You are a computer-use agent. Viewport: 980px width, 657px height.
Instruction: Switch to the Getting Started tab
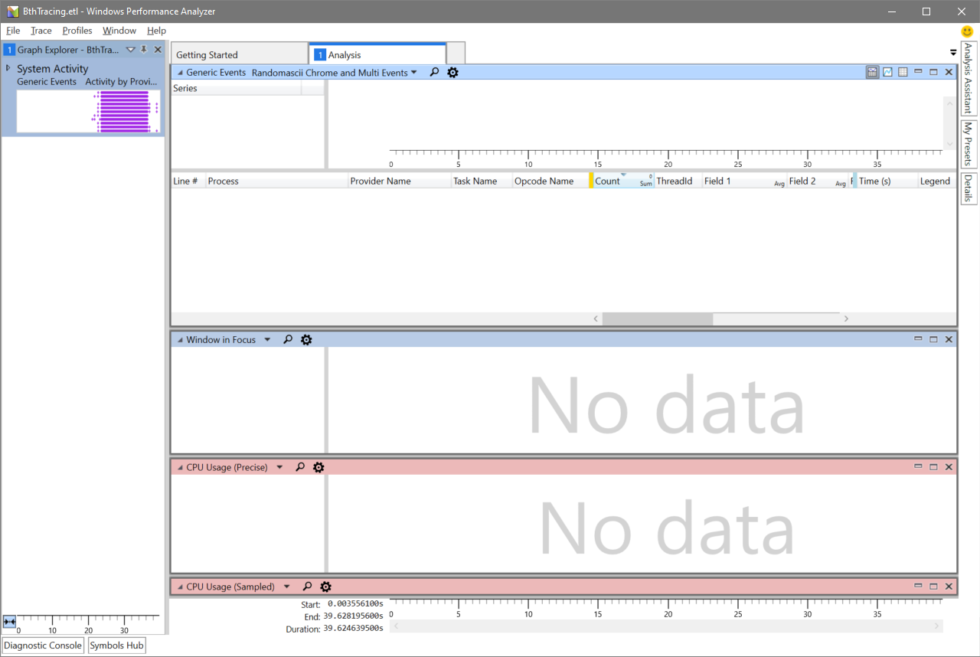(x=238, y=53)
